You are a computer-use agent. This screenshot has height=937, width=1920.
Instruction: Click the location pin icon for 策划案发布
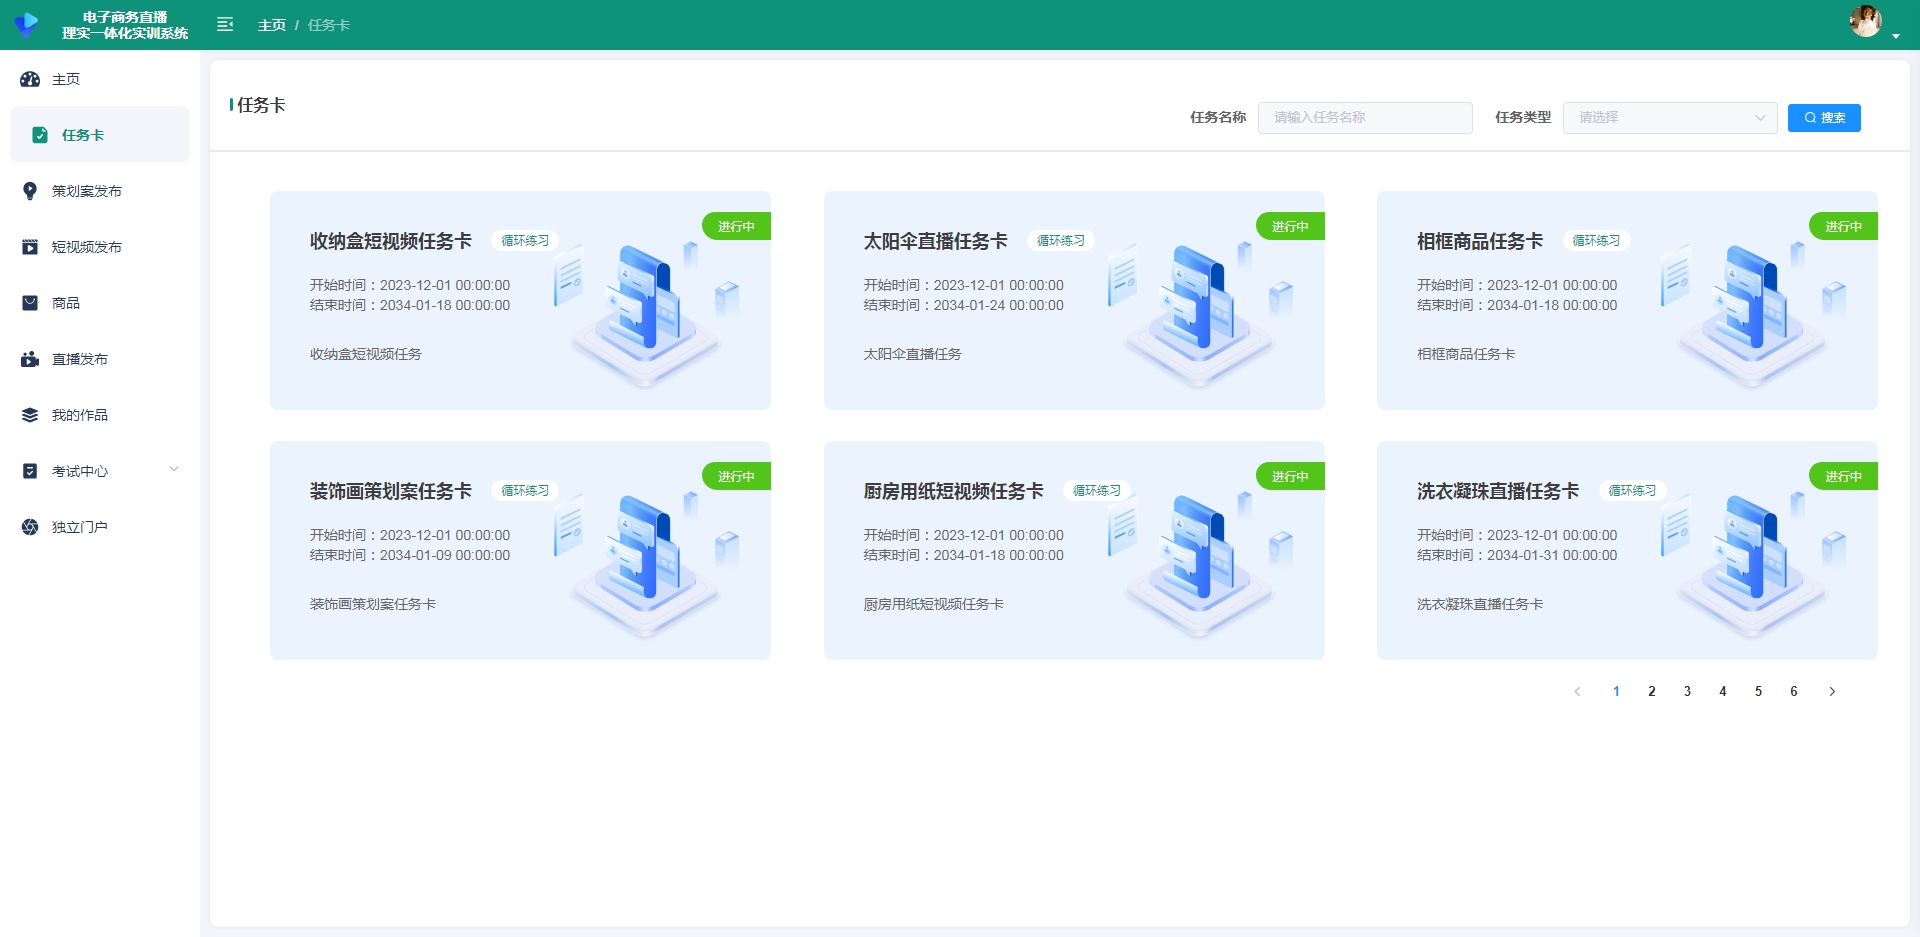pos(30,191)
